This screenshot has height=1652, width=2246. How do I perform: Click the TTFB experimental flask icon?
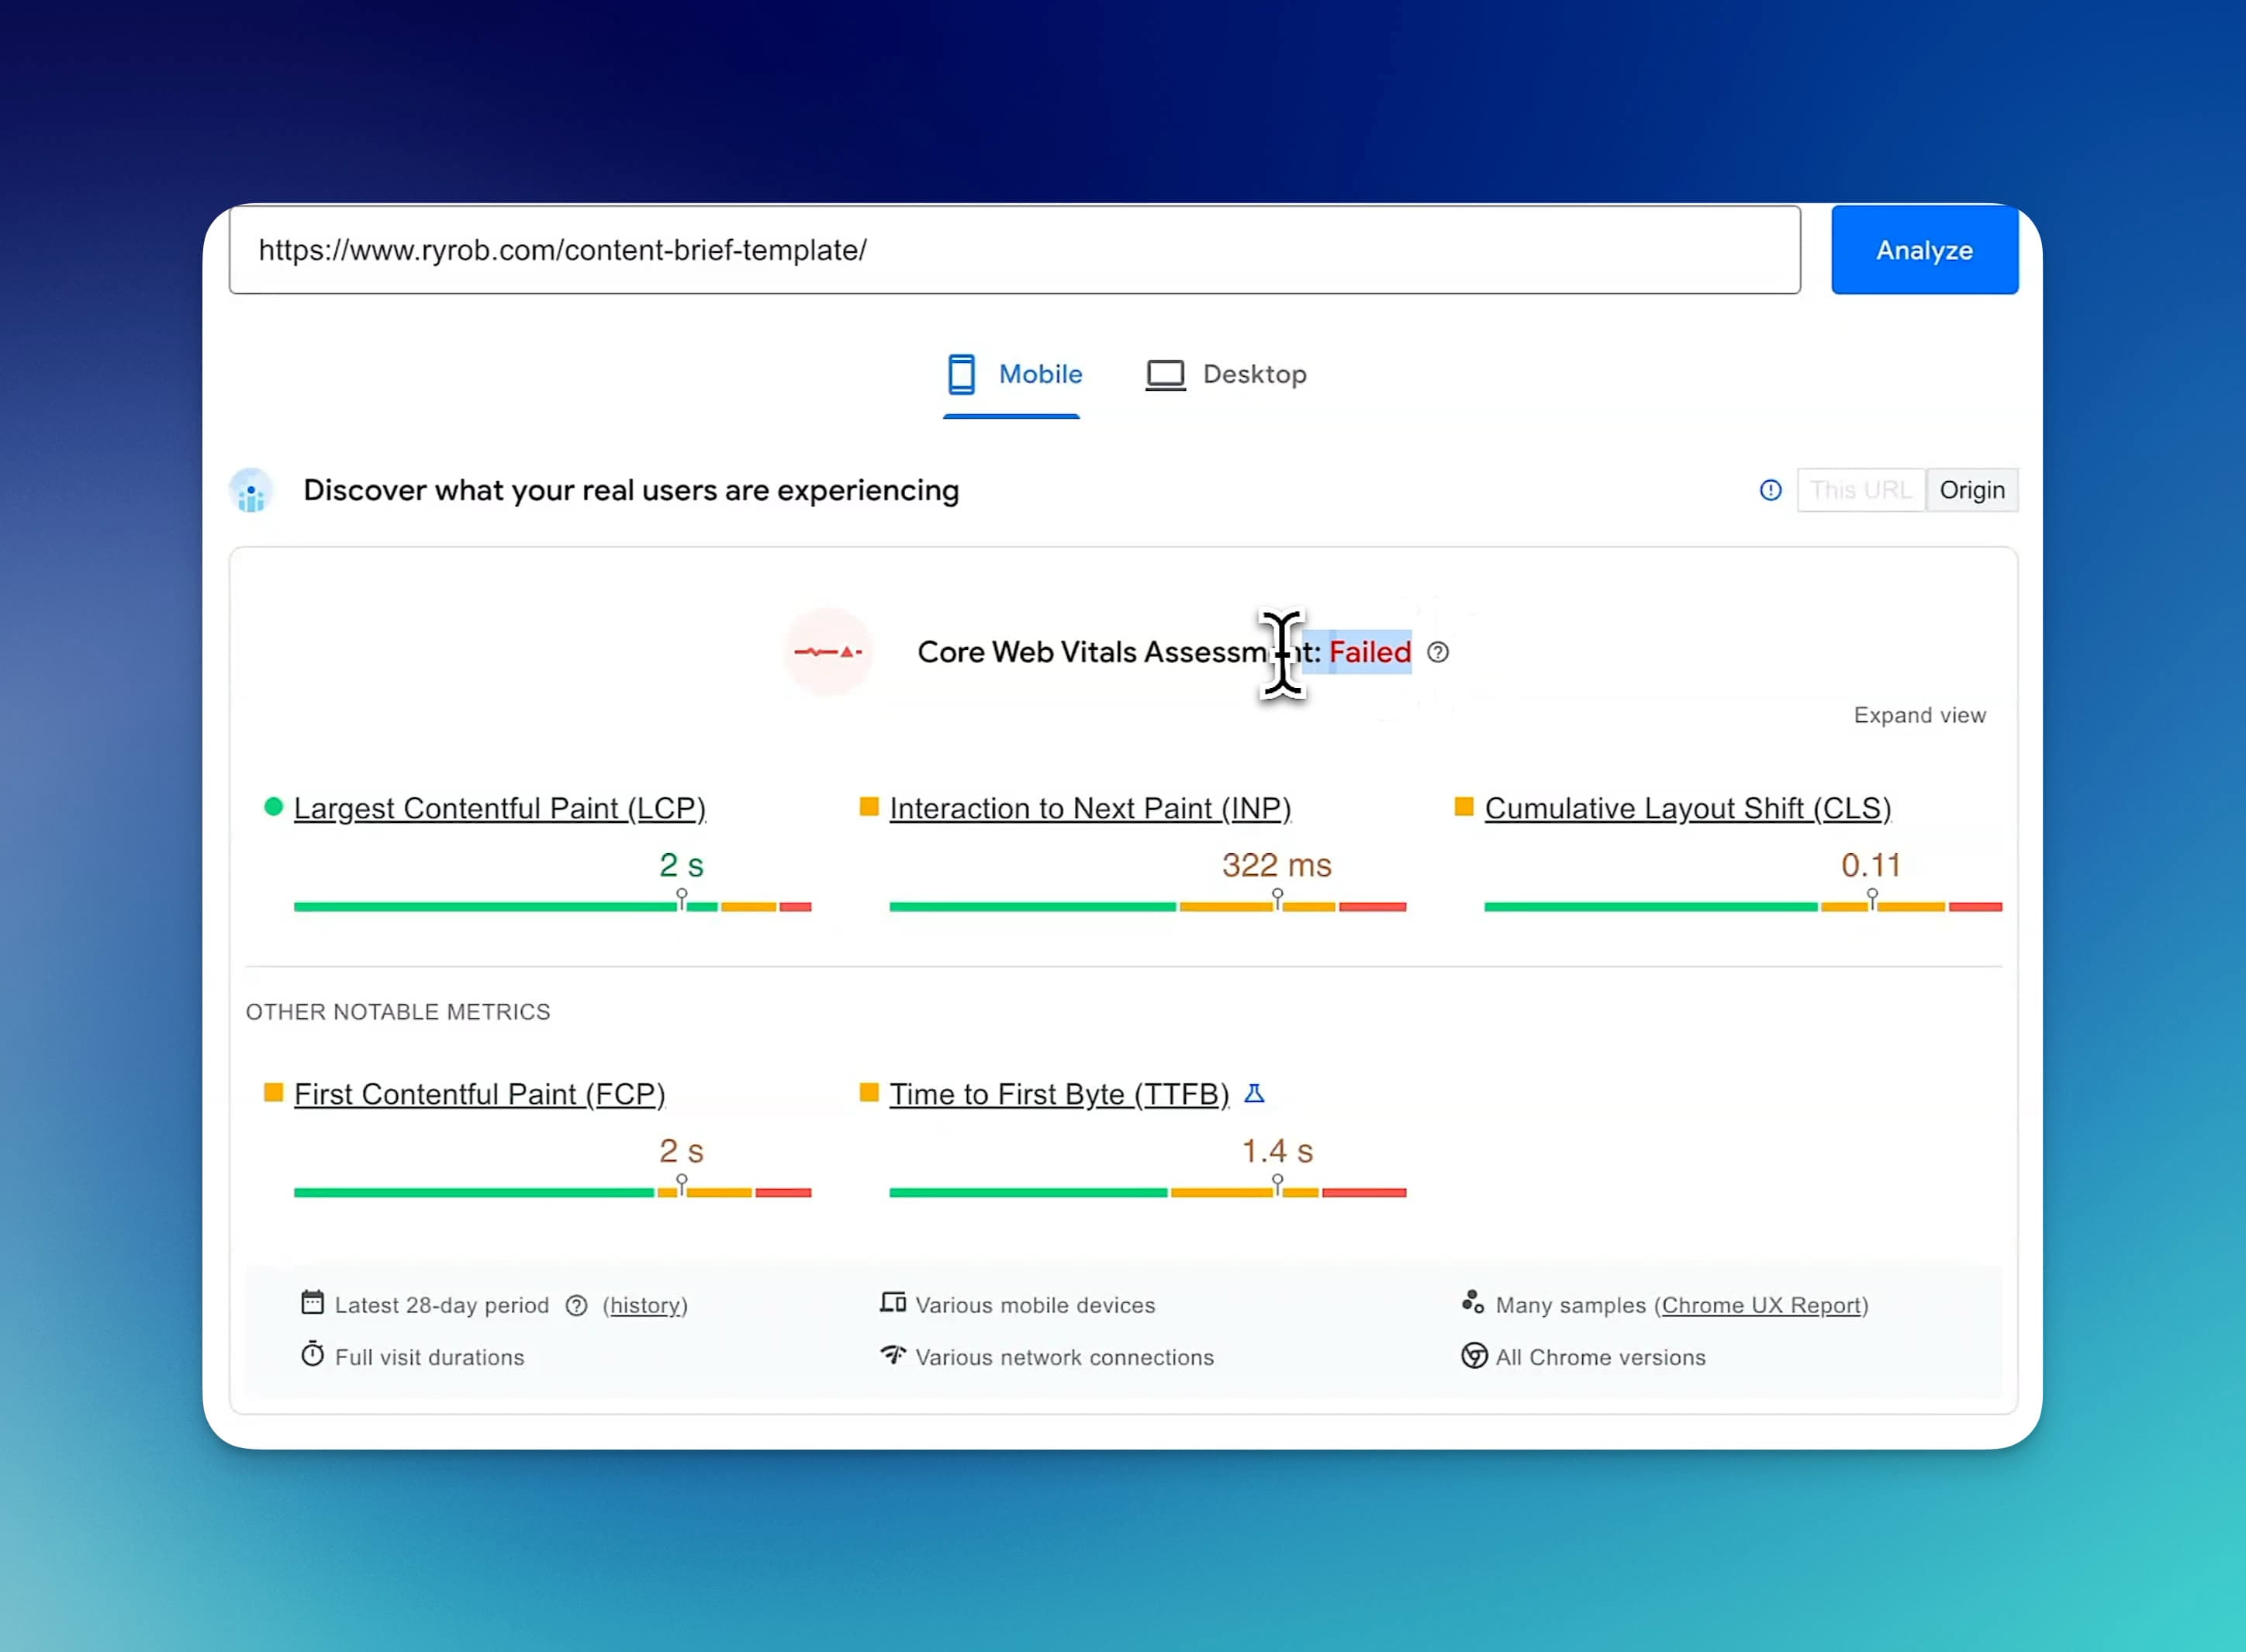pyautogui.click(x=1254, y=1093)
